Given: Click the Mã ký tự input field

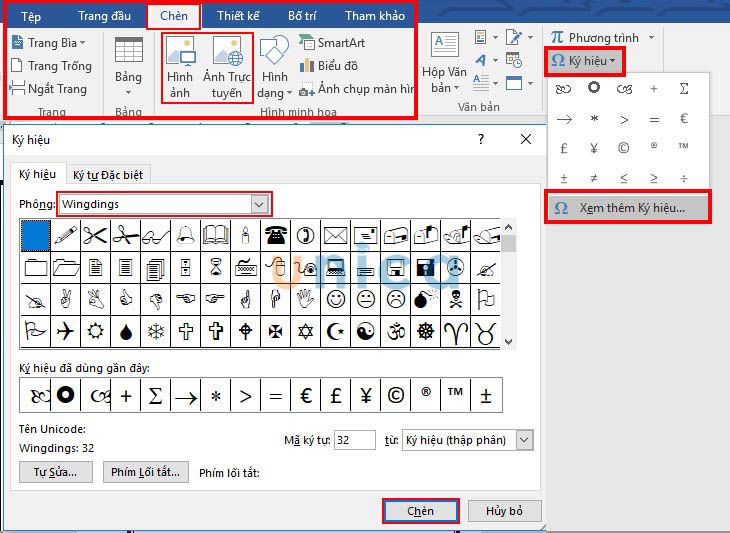Looking at the screenshot, I should pos(355,440).
